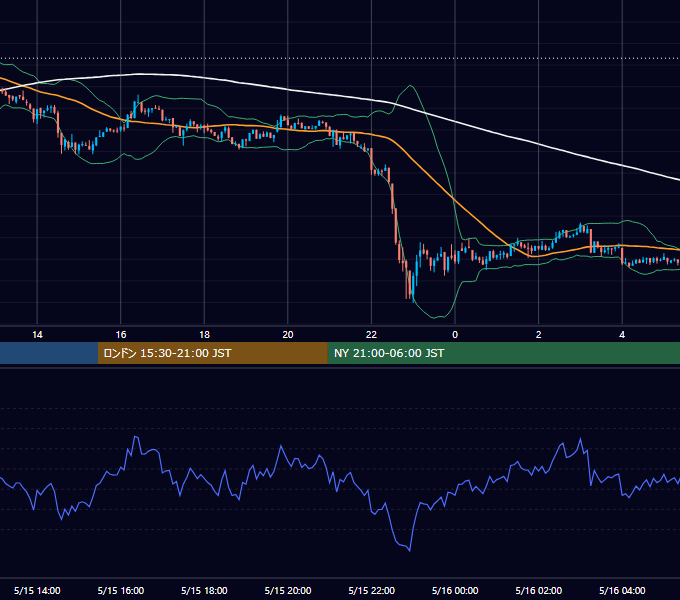Click the 5/16 00:00 date label
This screenshot has height=600, width=680.
[455, 590]
